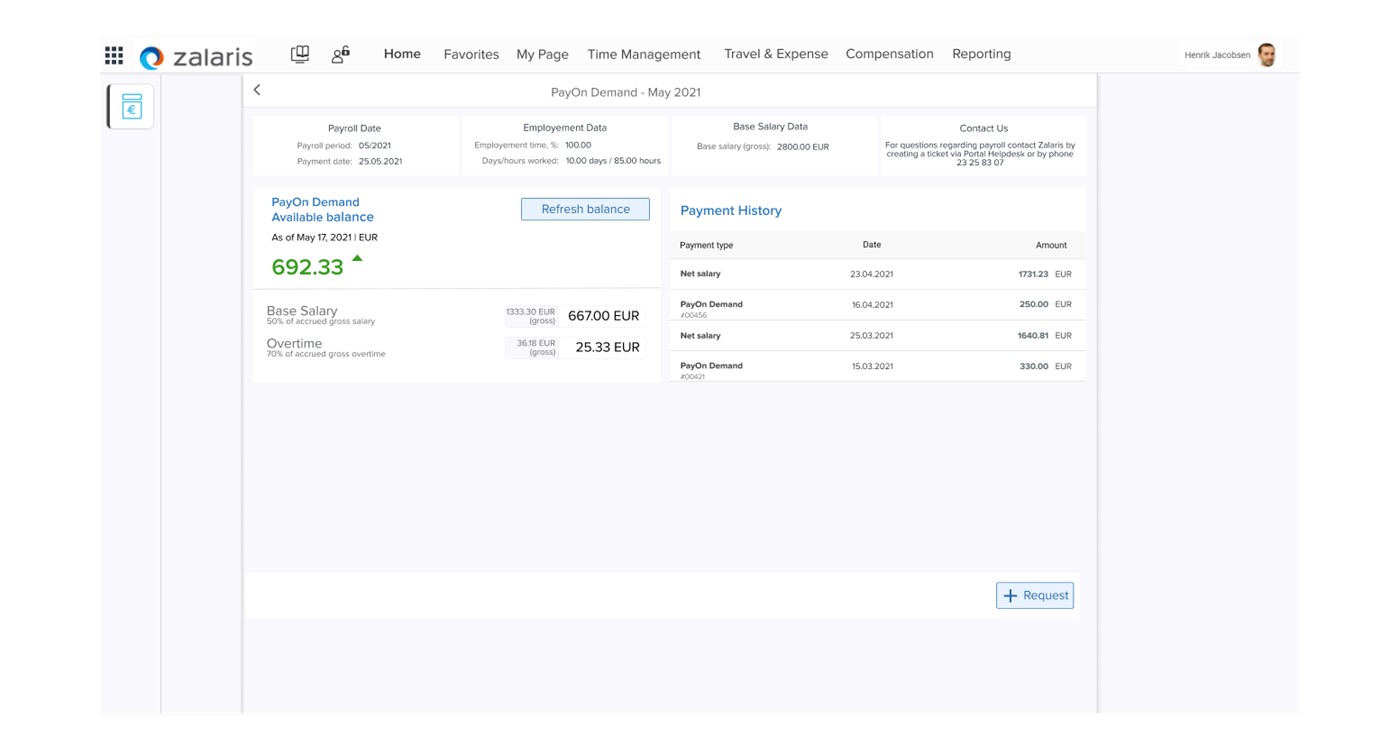Open Travel & Expense menu
The width and height of the screenshot is (1400, 750).
coord(776,54)
